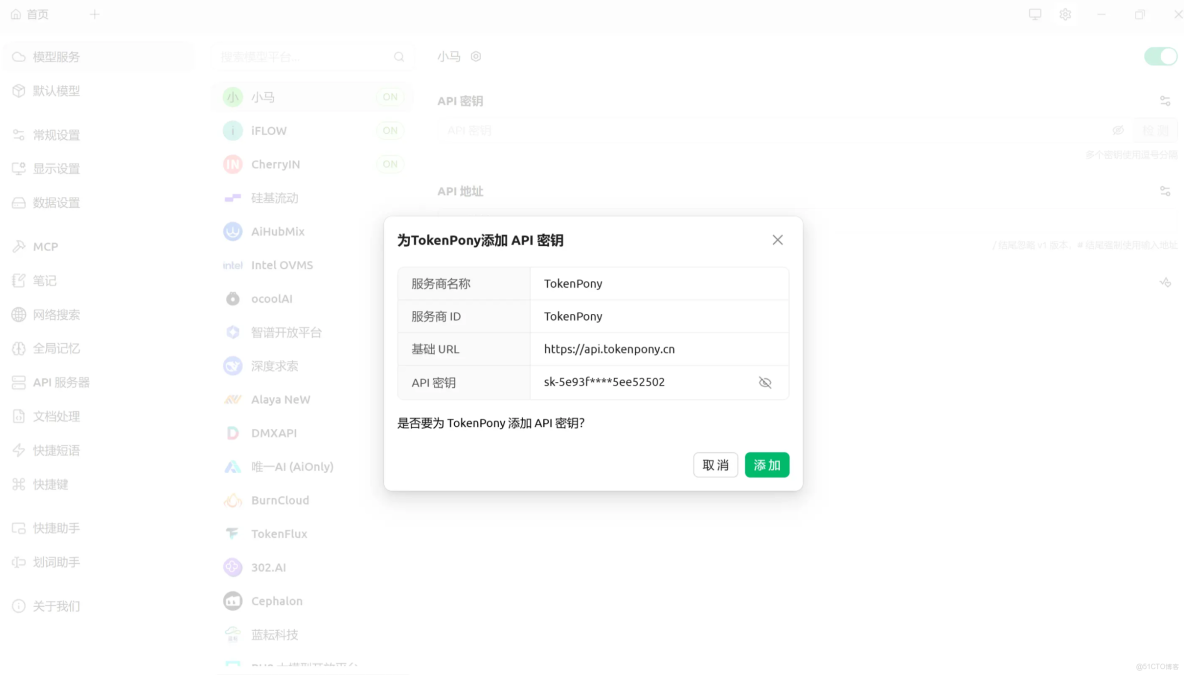The width and height of the screenshot is (1184, 675).
Task: Click the TokenFlux provider logo
Action: 232,533
